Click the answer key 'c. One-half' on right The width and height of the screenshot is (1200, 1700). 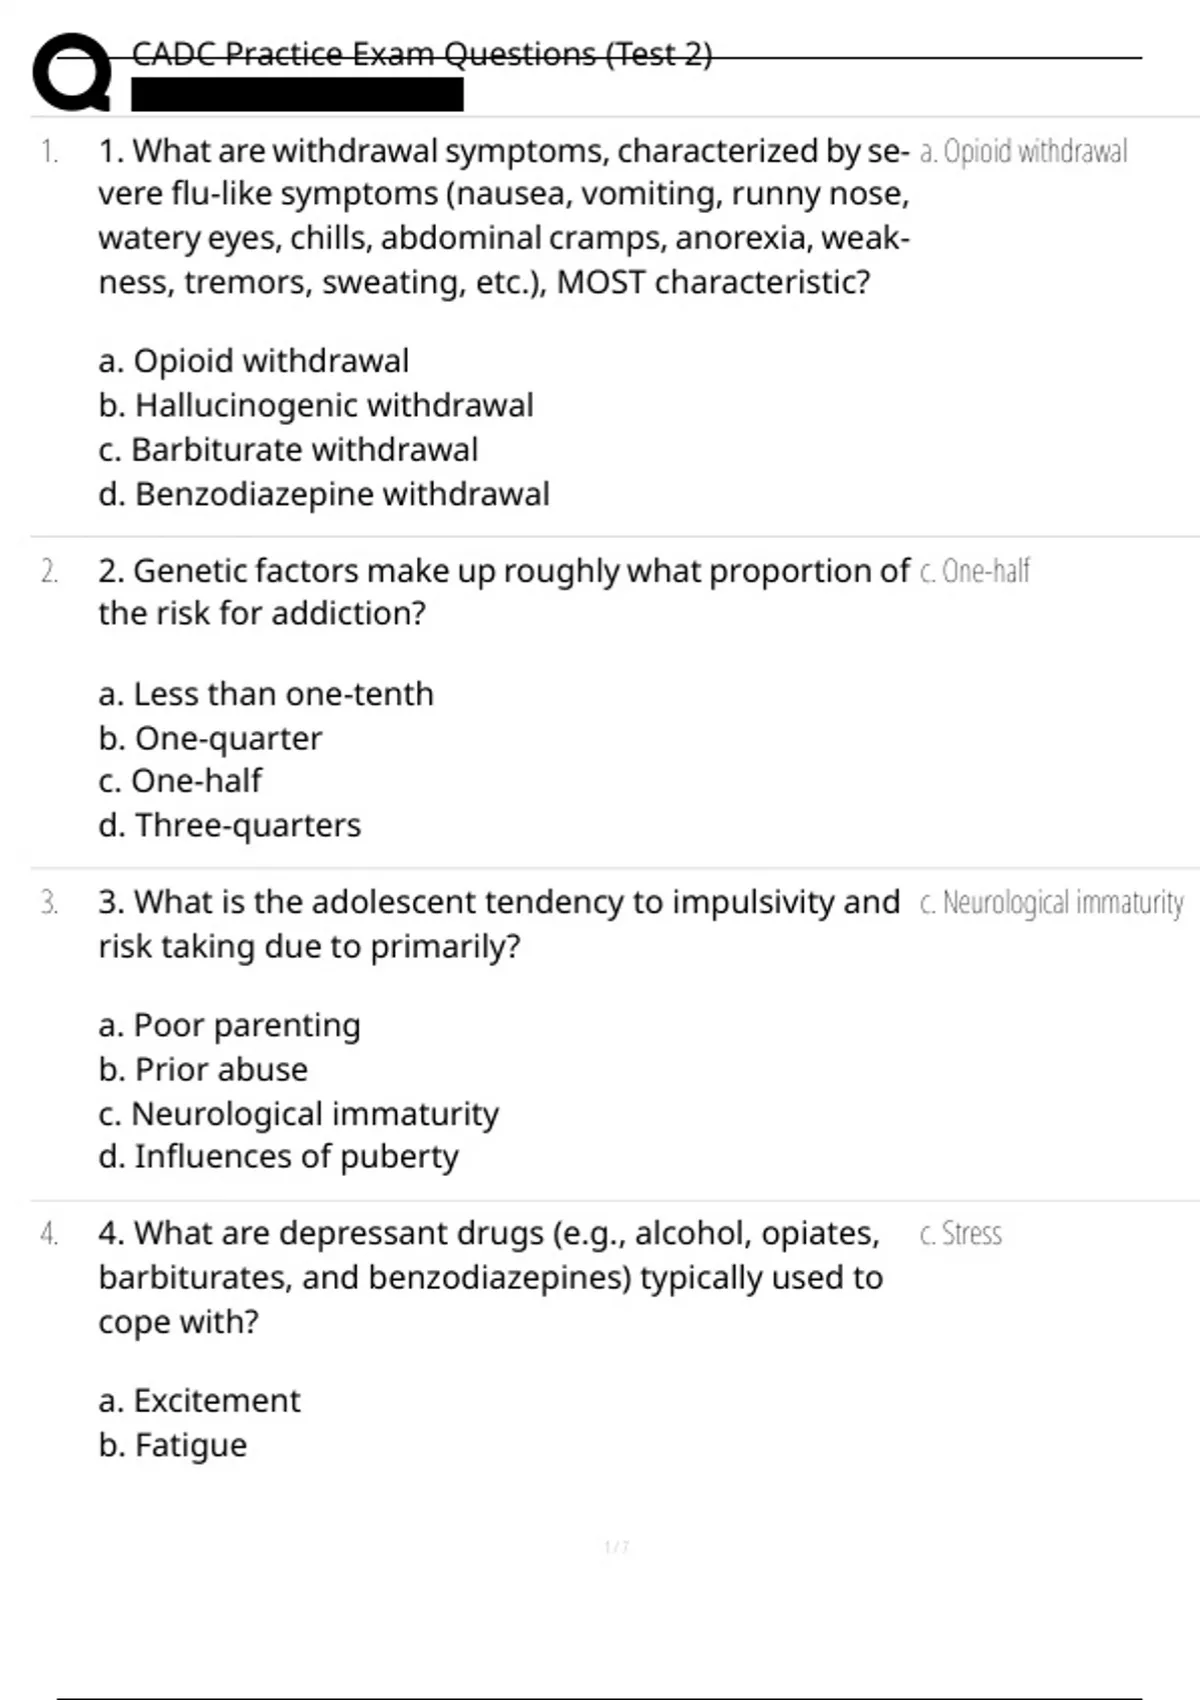pos(974,571)
